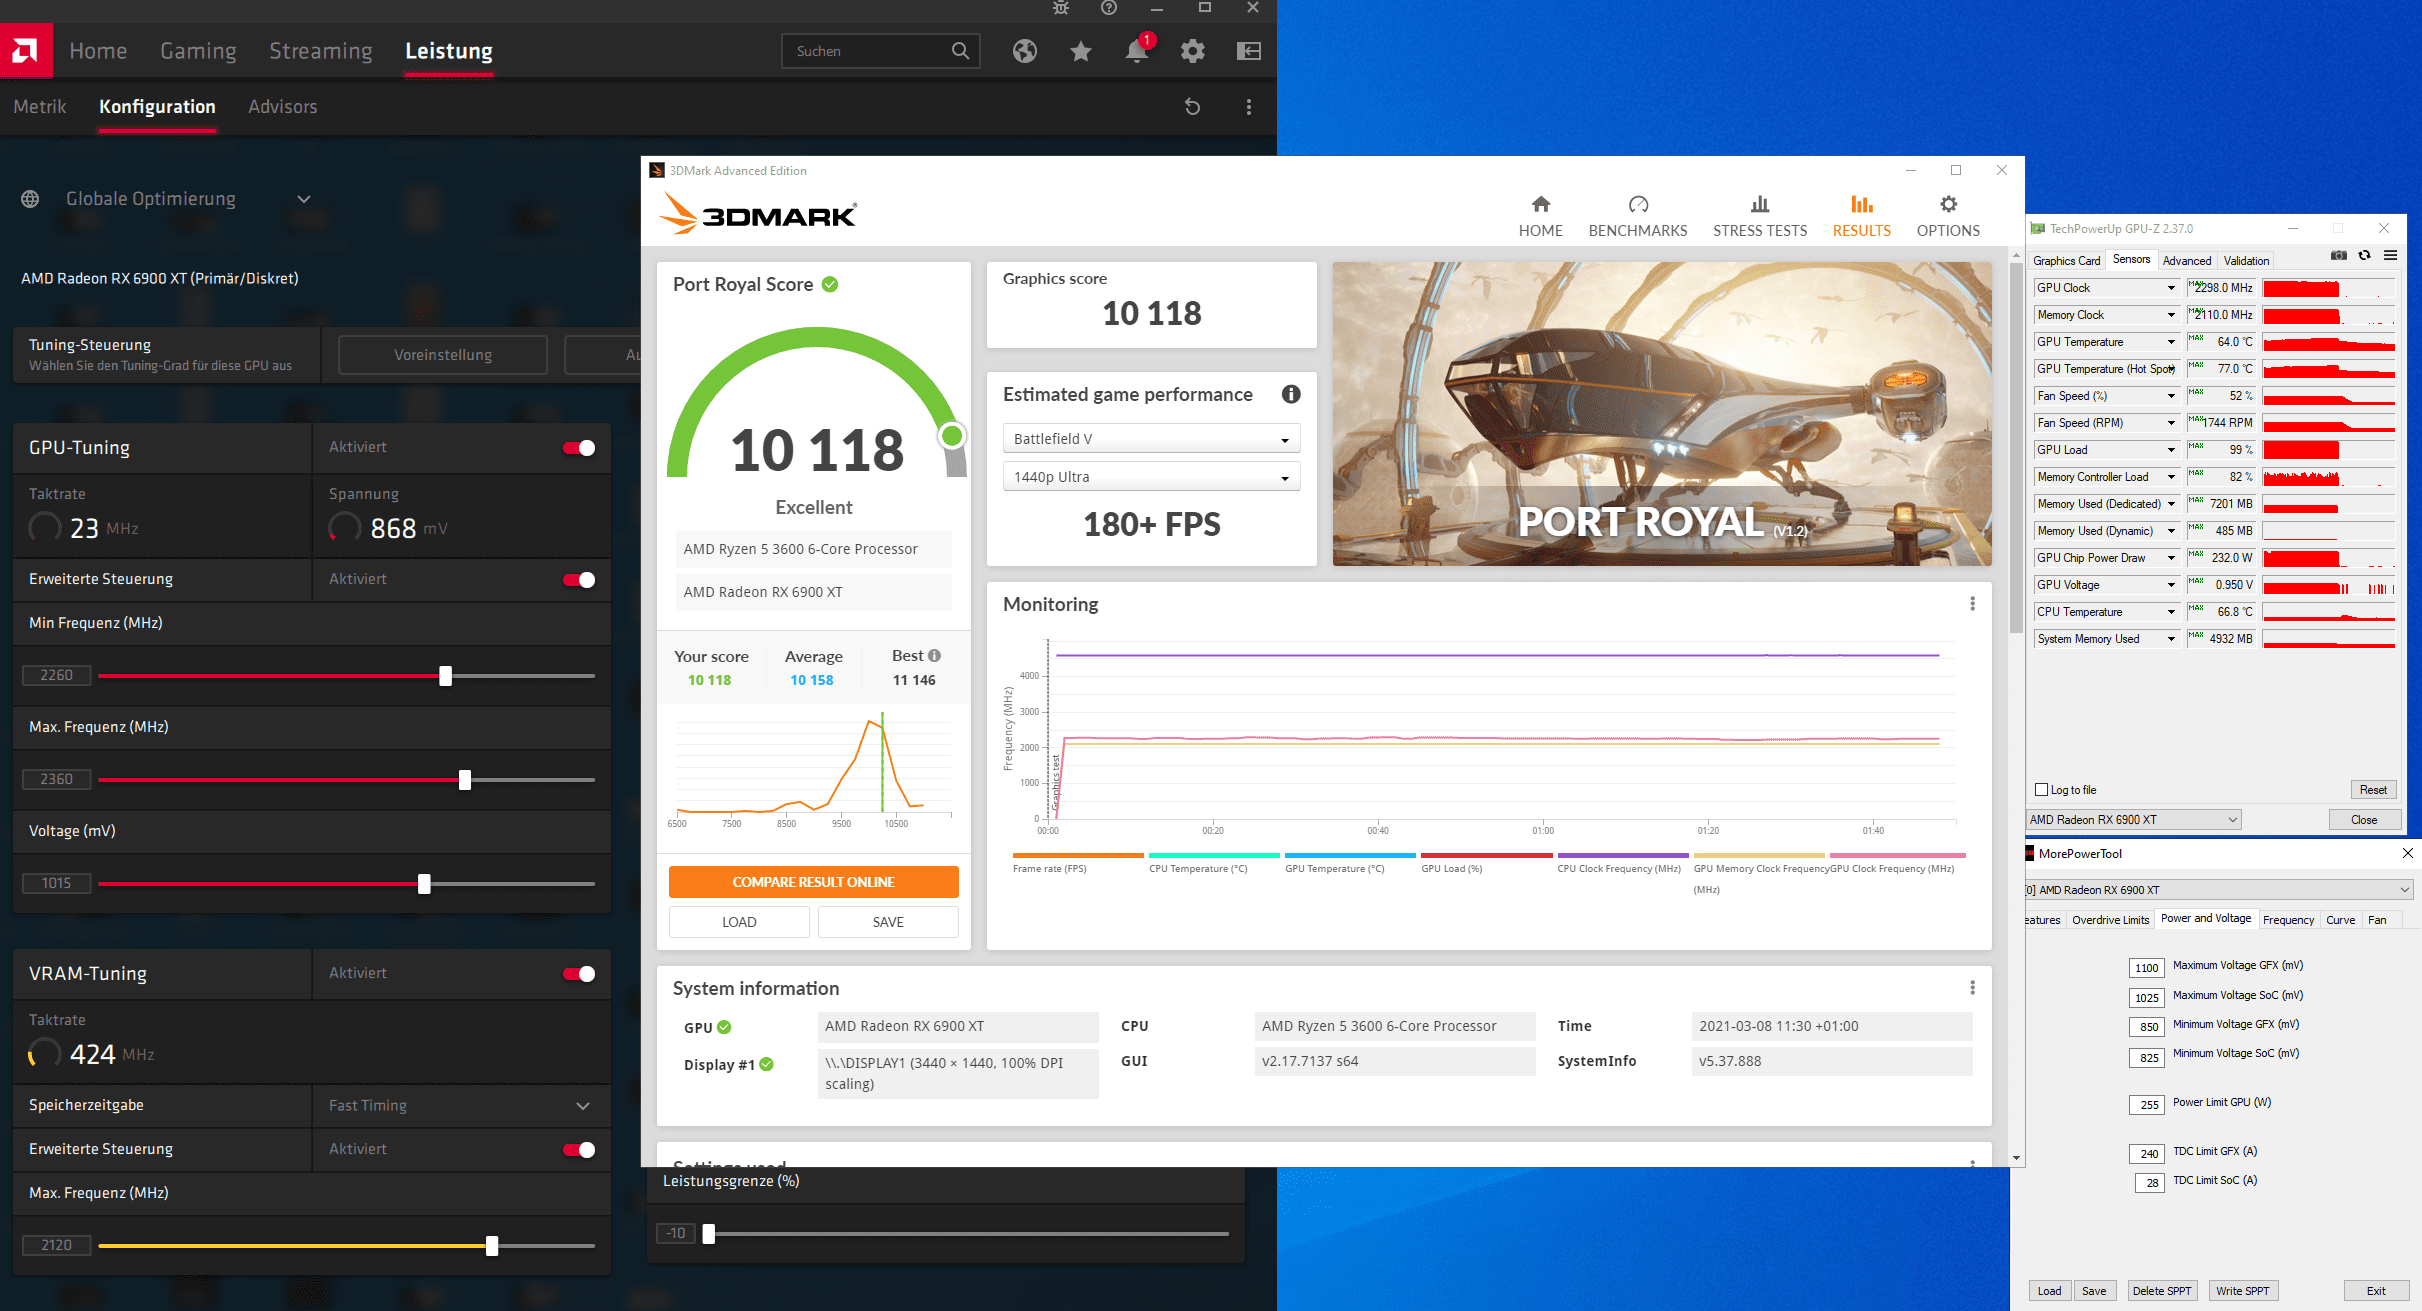Image resolution: width=2422 pixels, height=1311 pixels.
Task: Toggle VRAM Erweiterte Steuerung switch
Action: point(579,1150)
